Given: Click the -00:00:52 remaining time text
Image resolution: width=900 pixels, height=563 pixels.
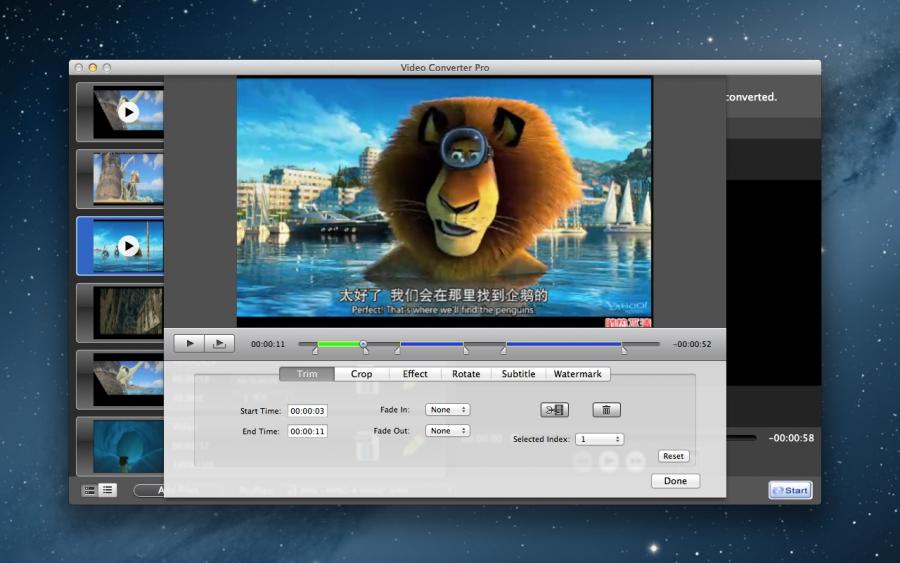Looking at the screenshot, I should click(692, 344).
